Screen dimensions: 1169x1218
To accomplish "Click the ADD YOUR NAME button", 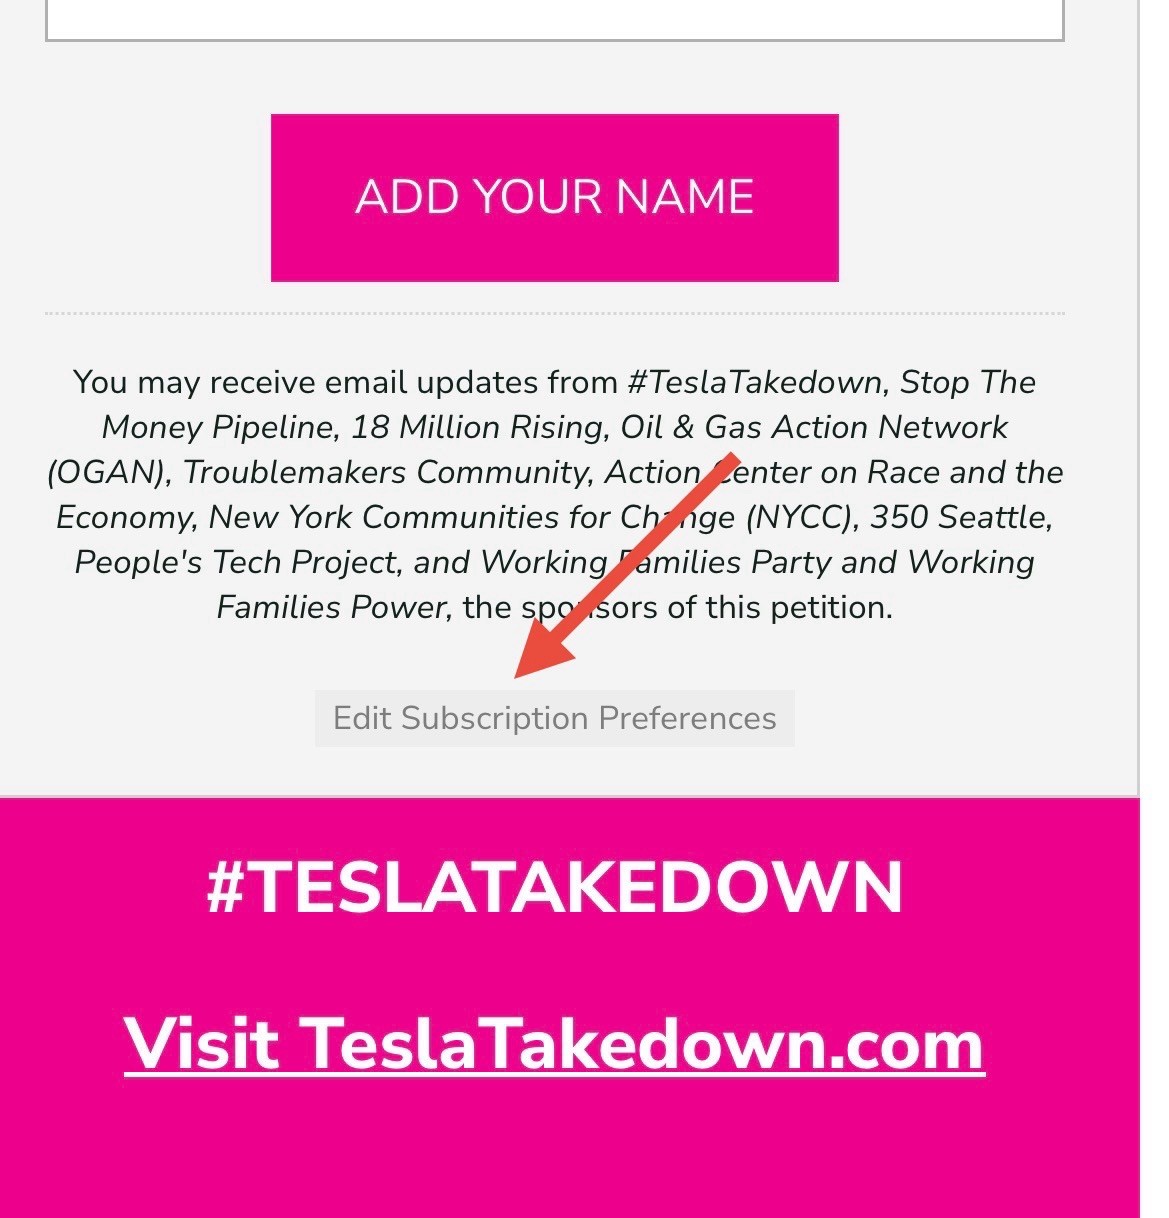I will point(554,197).
